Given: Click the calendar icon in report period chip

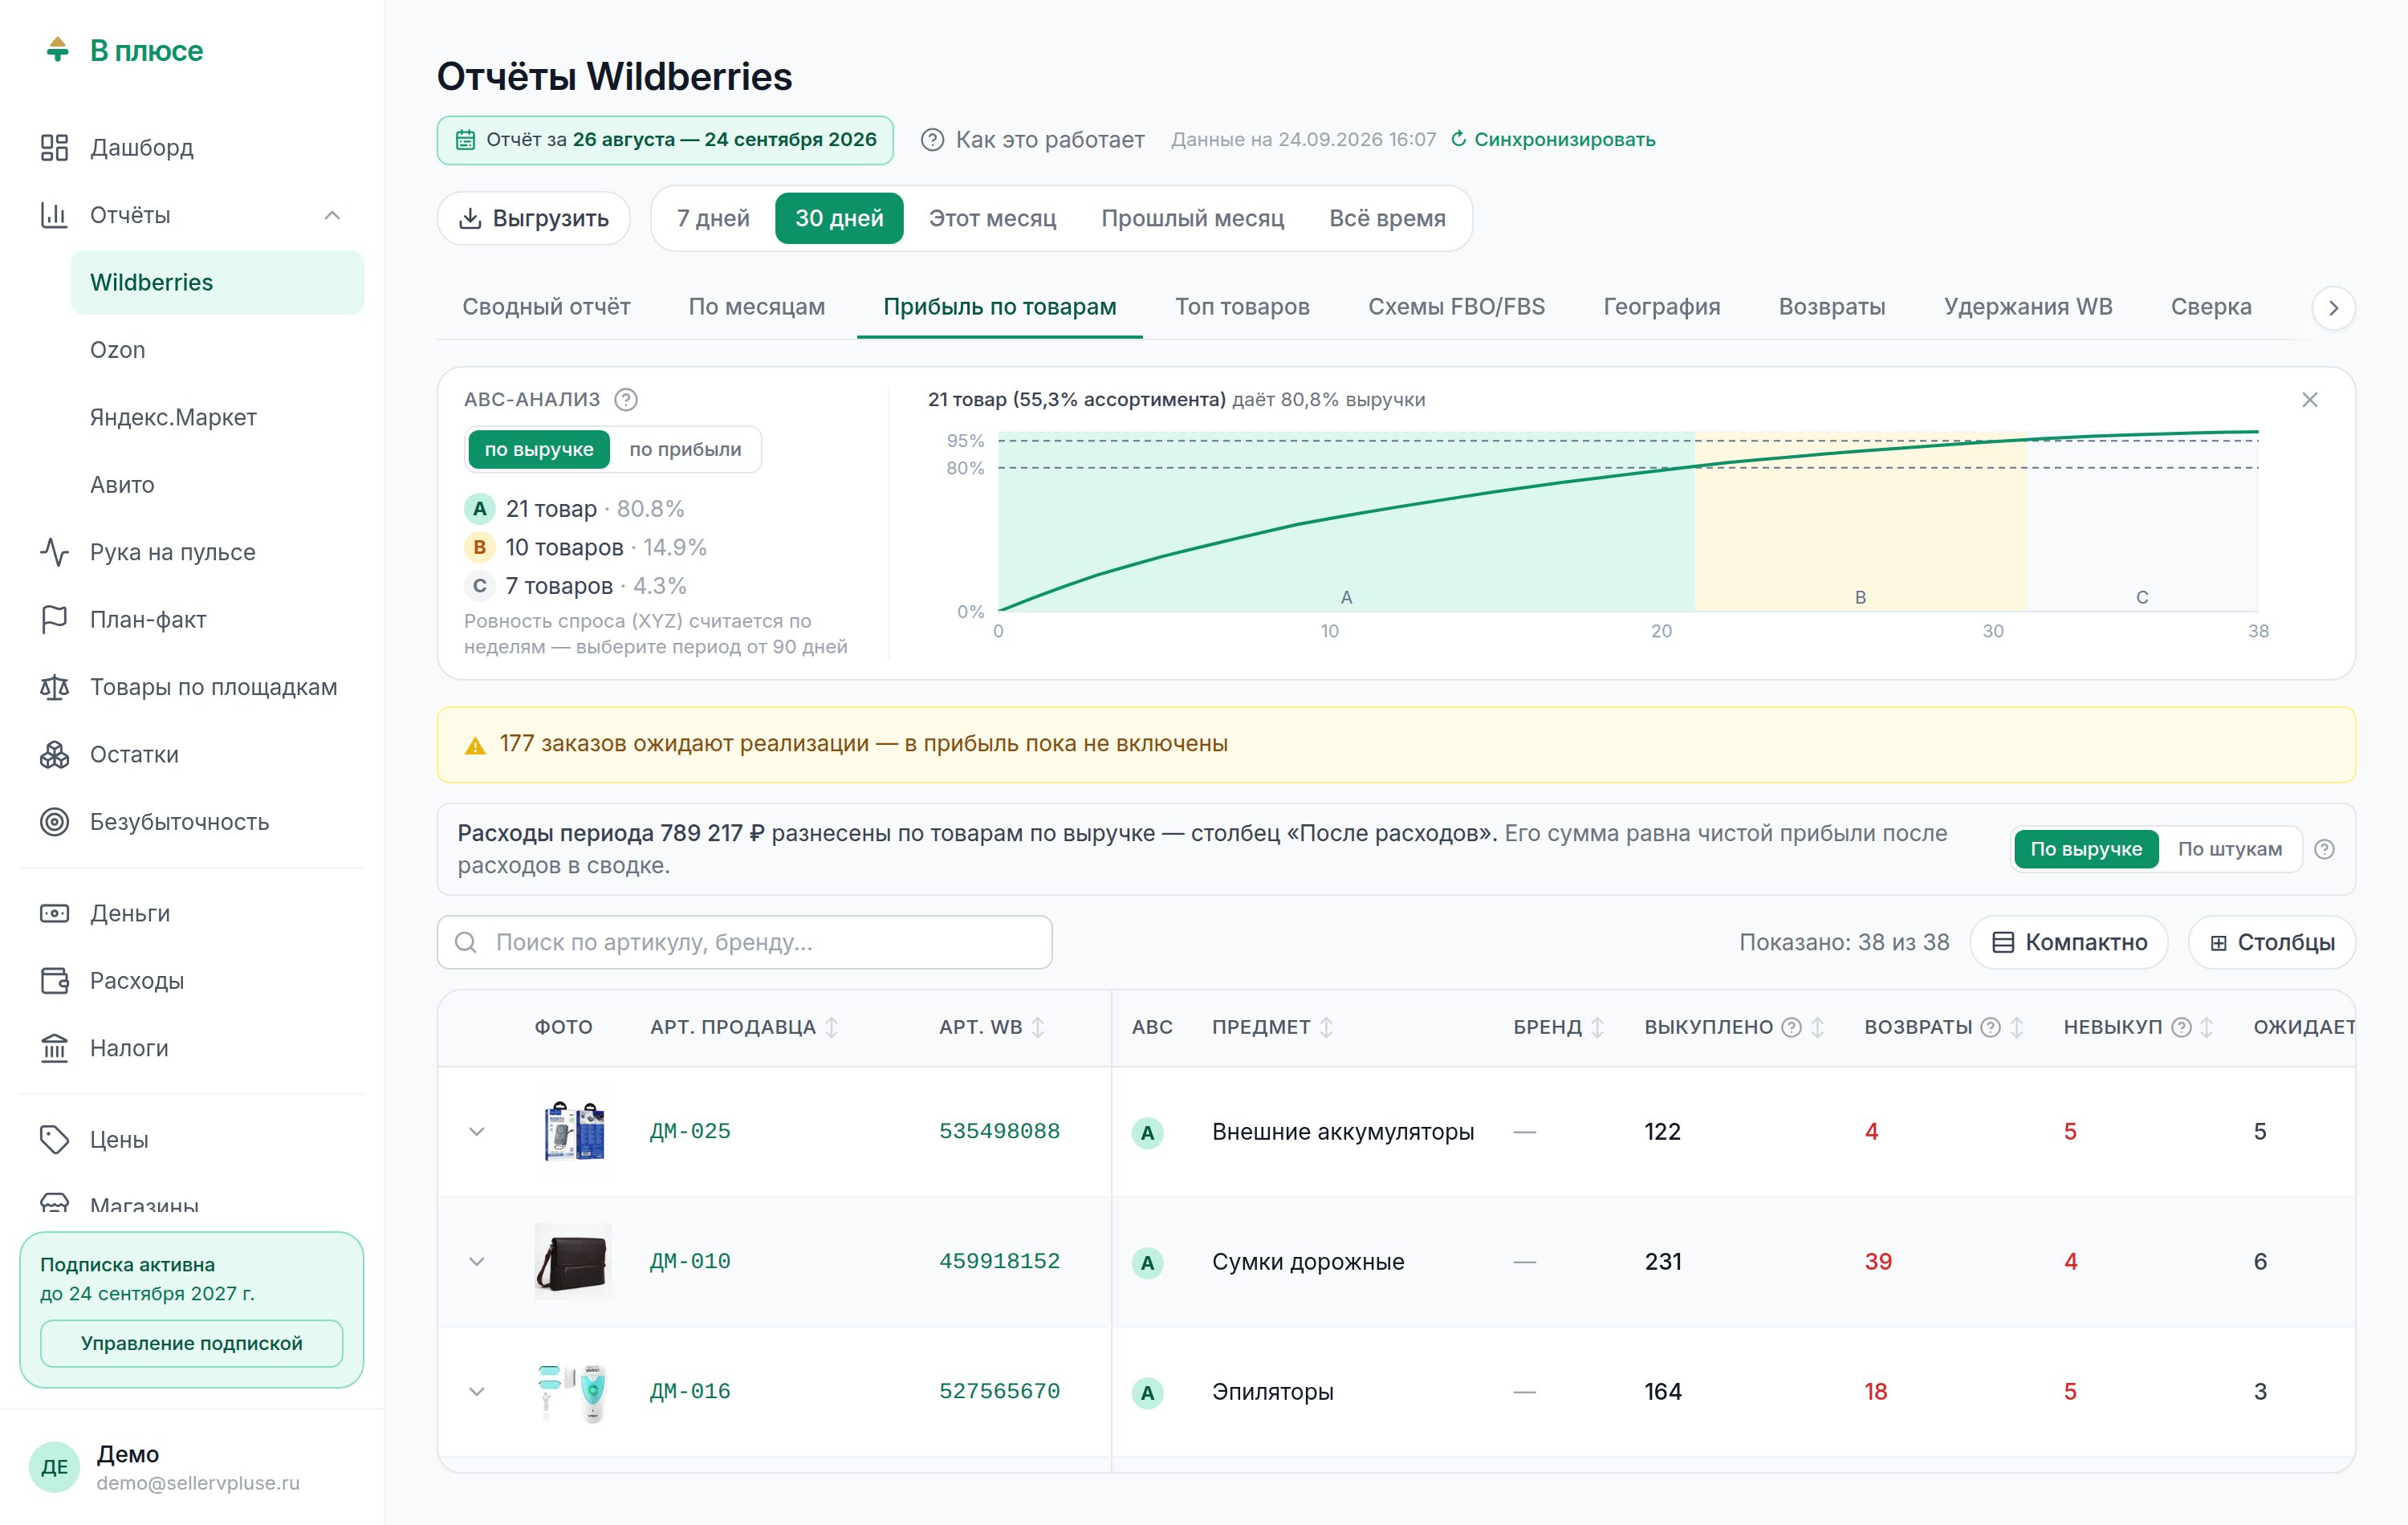Looking at the screenshot, I should [x=465, y=140].
